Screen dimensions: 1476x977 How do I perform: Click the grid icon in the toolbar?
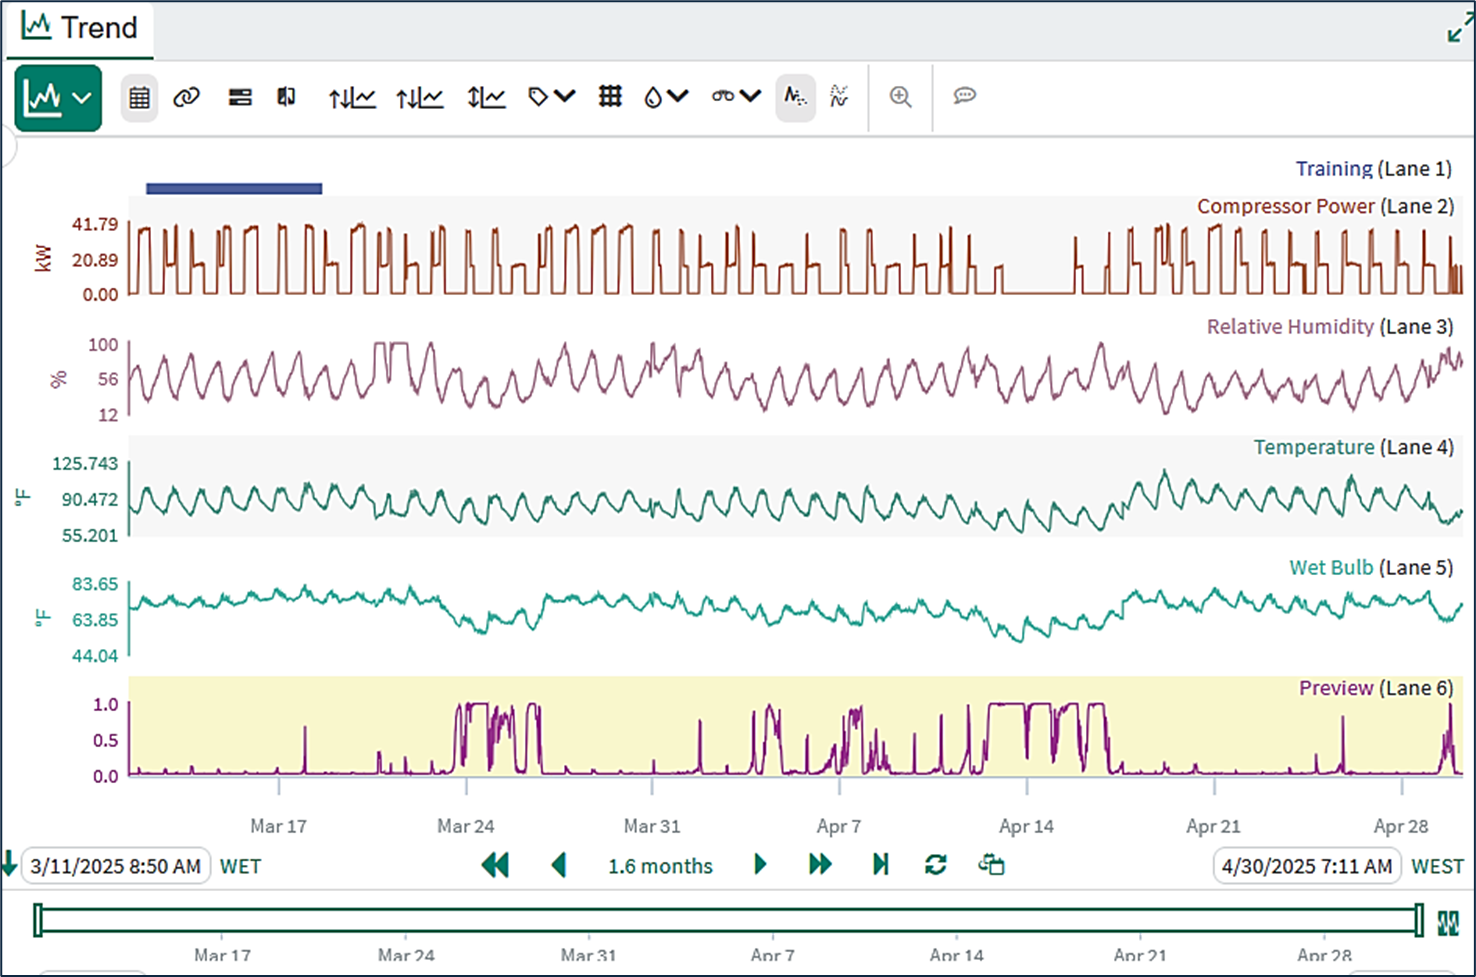[610, 97]
